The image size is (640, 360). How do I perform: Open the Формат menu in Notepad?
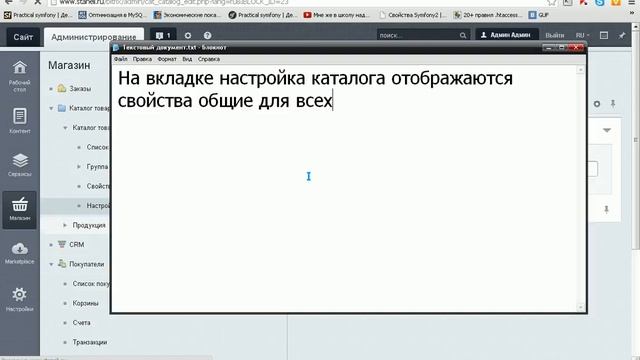point(167,59)
